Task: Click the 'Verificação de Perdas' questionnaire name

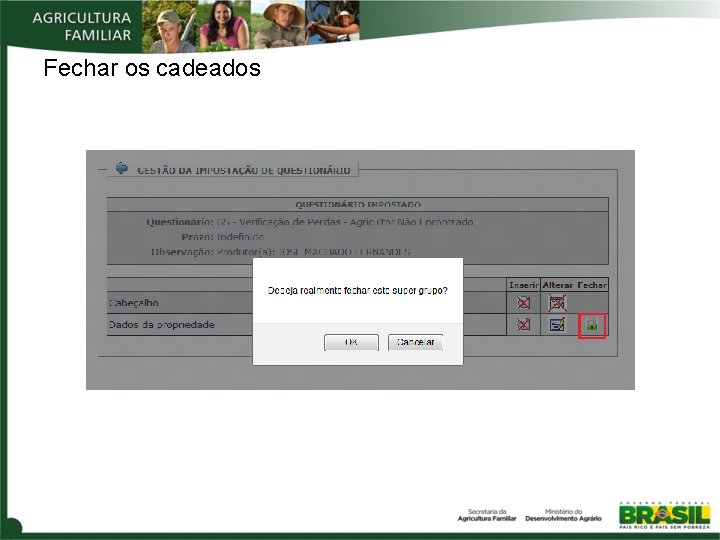Action: click(344, 222)
